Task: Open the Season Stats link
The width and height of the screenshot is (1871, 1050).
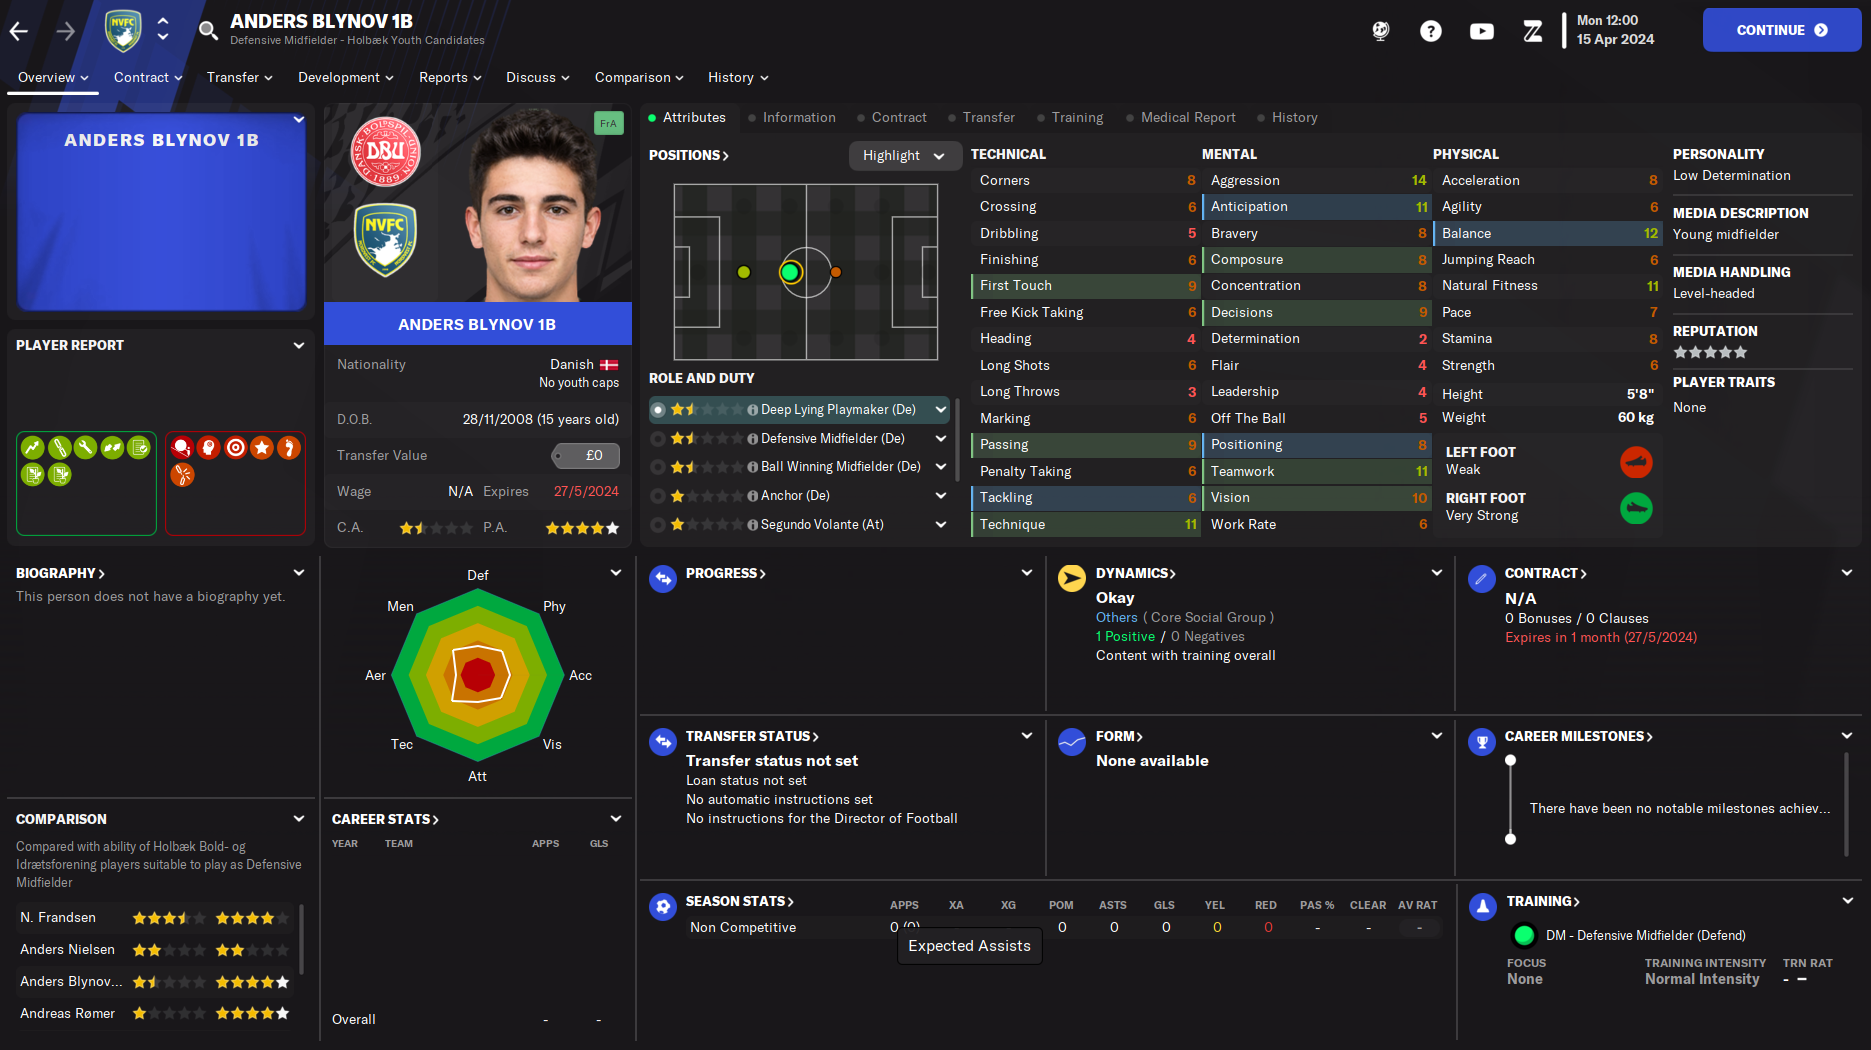Action: [x=739, y=902]
